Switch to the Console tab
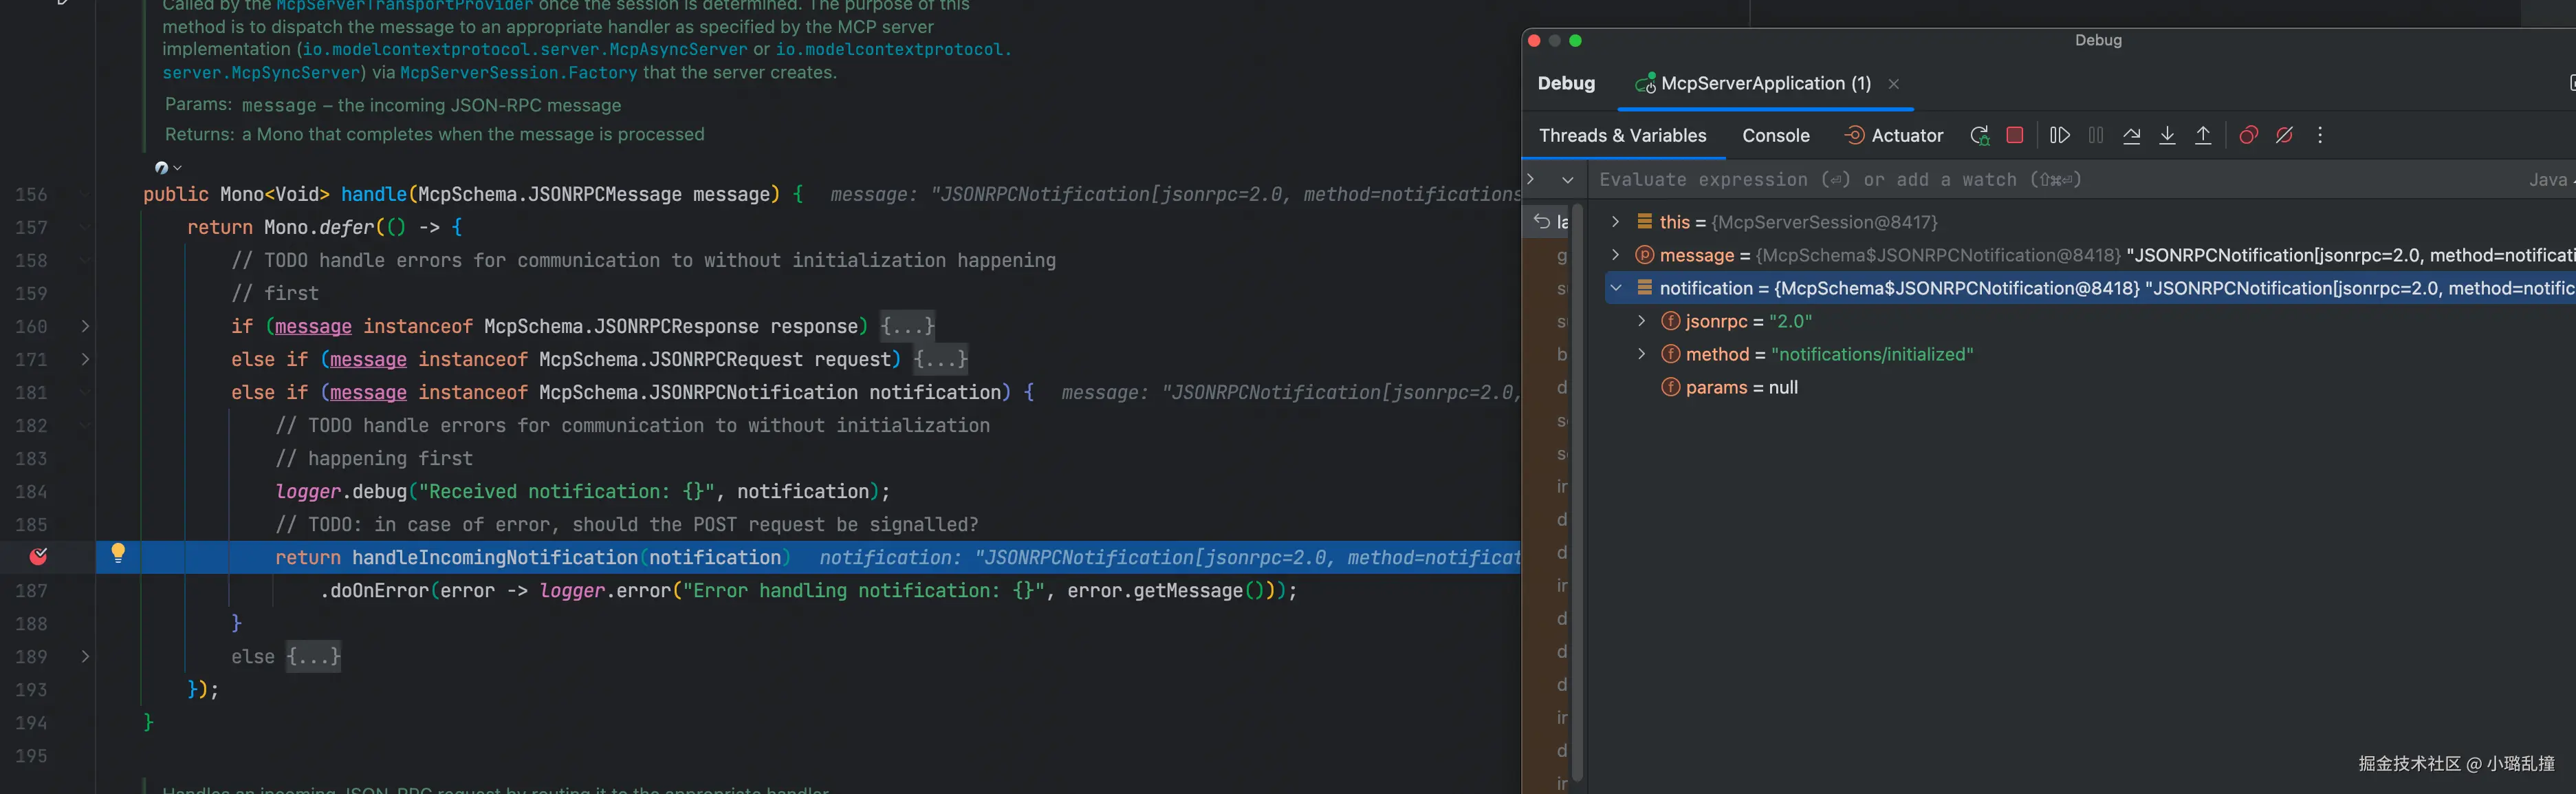Image resolution: width=2576 pixels, height=794 pixels. 1775,136
